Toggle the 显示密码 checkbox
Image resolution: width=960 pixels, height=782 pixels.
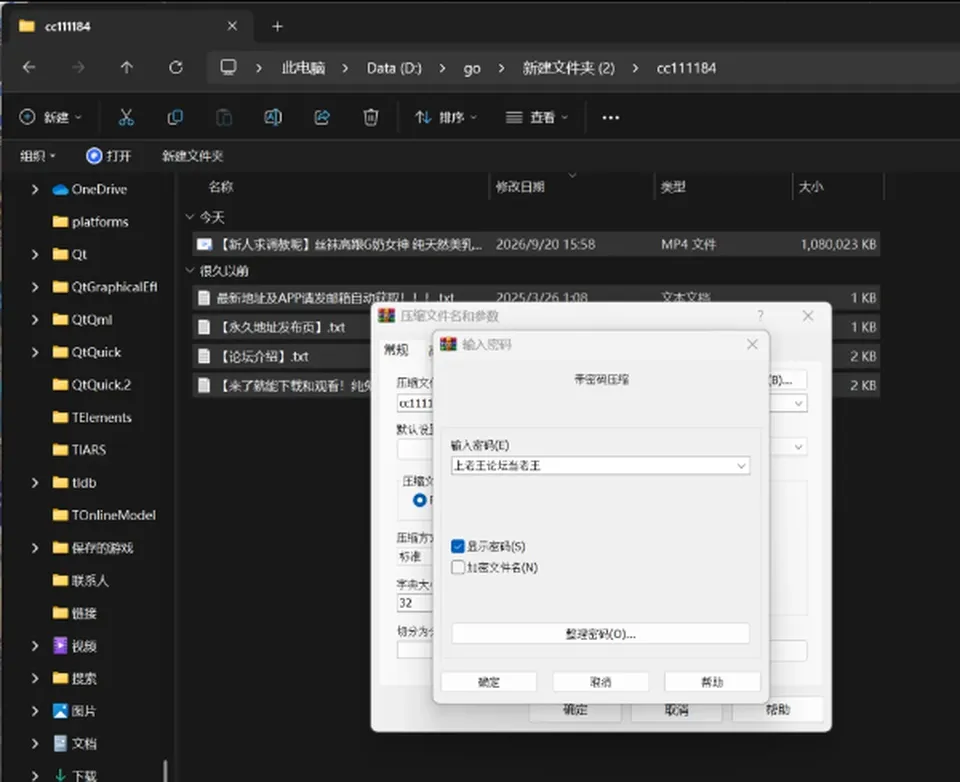(x=457, y=546)
